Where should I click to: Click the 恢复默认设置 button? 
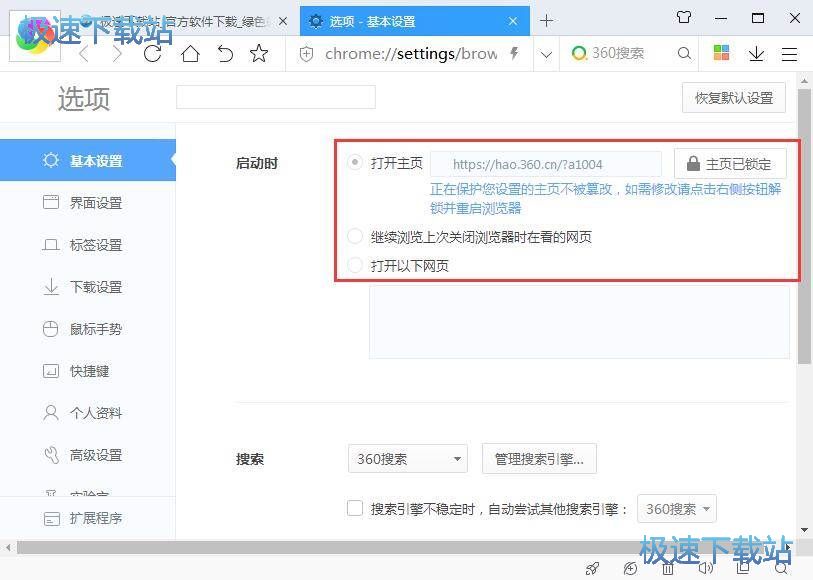pyautogui.click(x=734, y=98)
